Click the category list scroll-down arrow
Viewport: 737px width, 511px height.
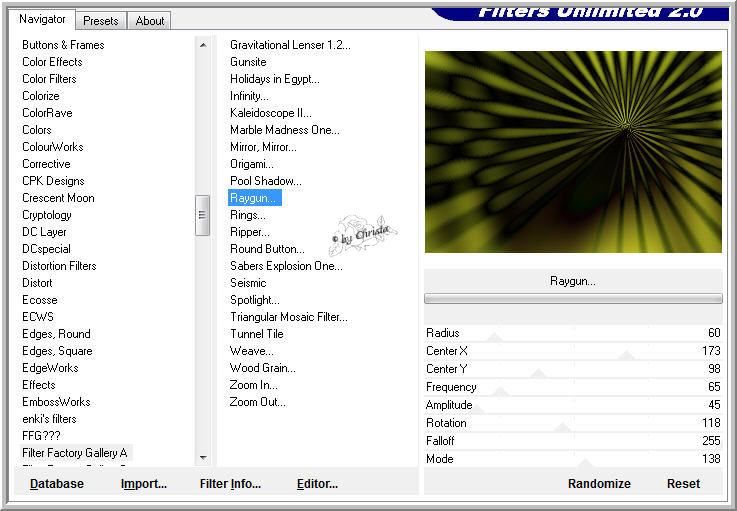[x=203, y=457]
